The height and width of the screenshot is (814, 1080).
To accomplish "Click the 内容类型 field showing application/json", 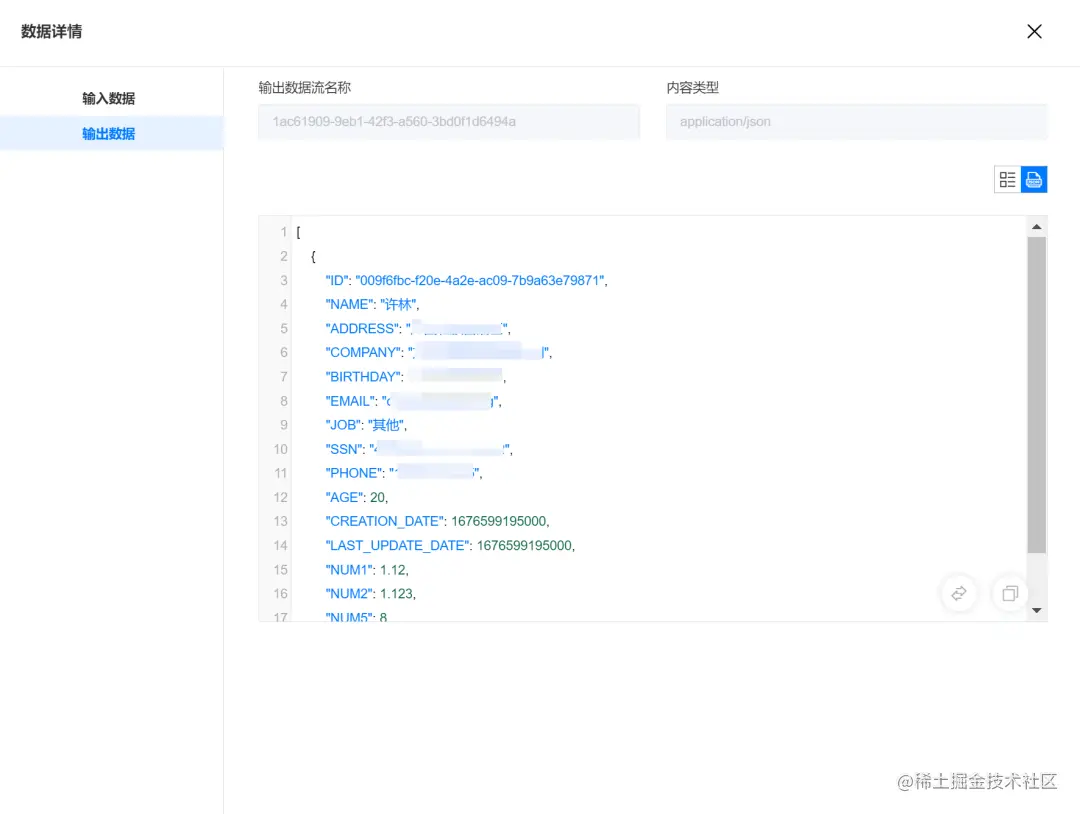I will 856,122.
